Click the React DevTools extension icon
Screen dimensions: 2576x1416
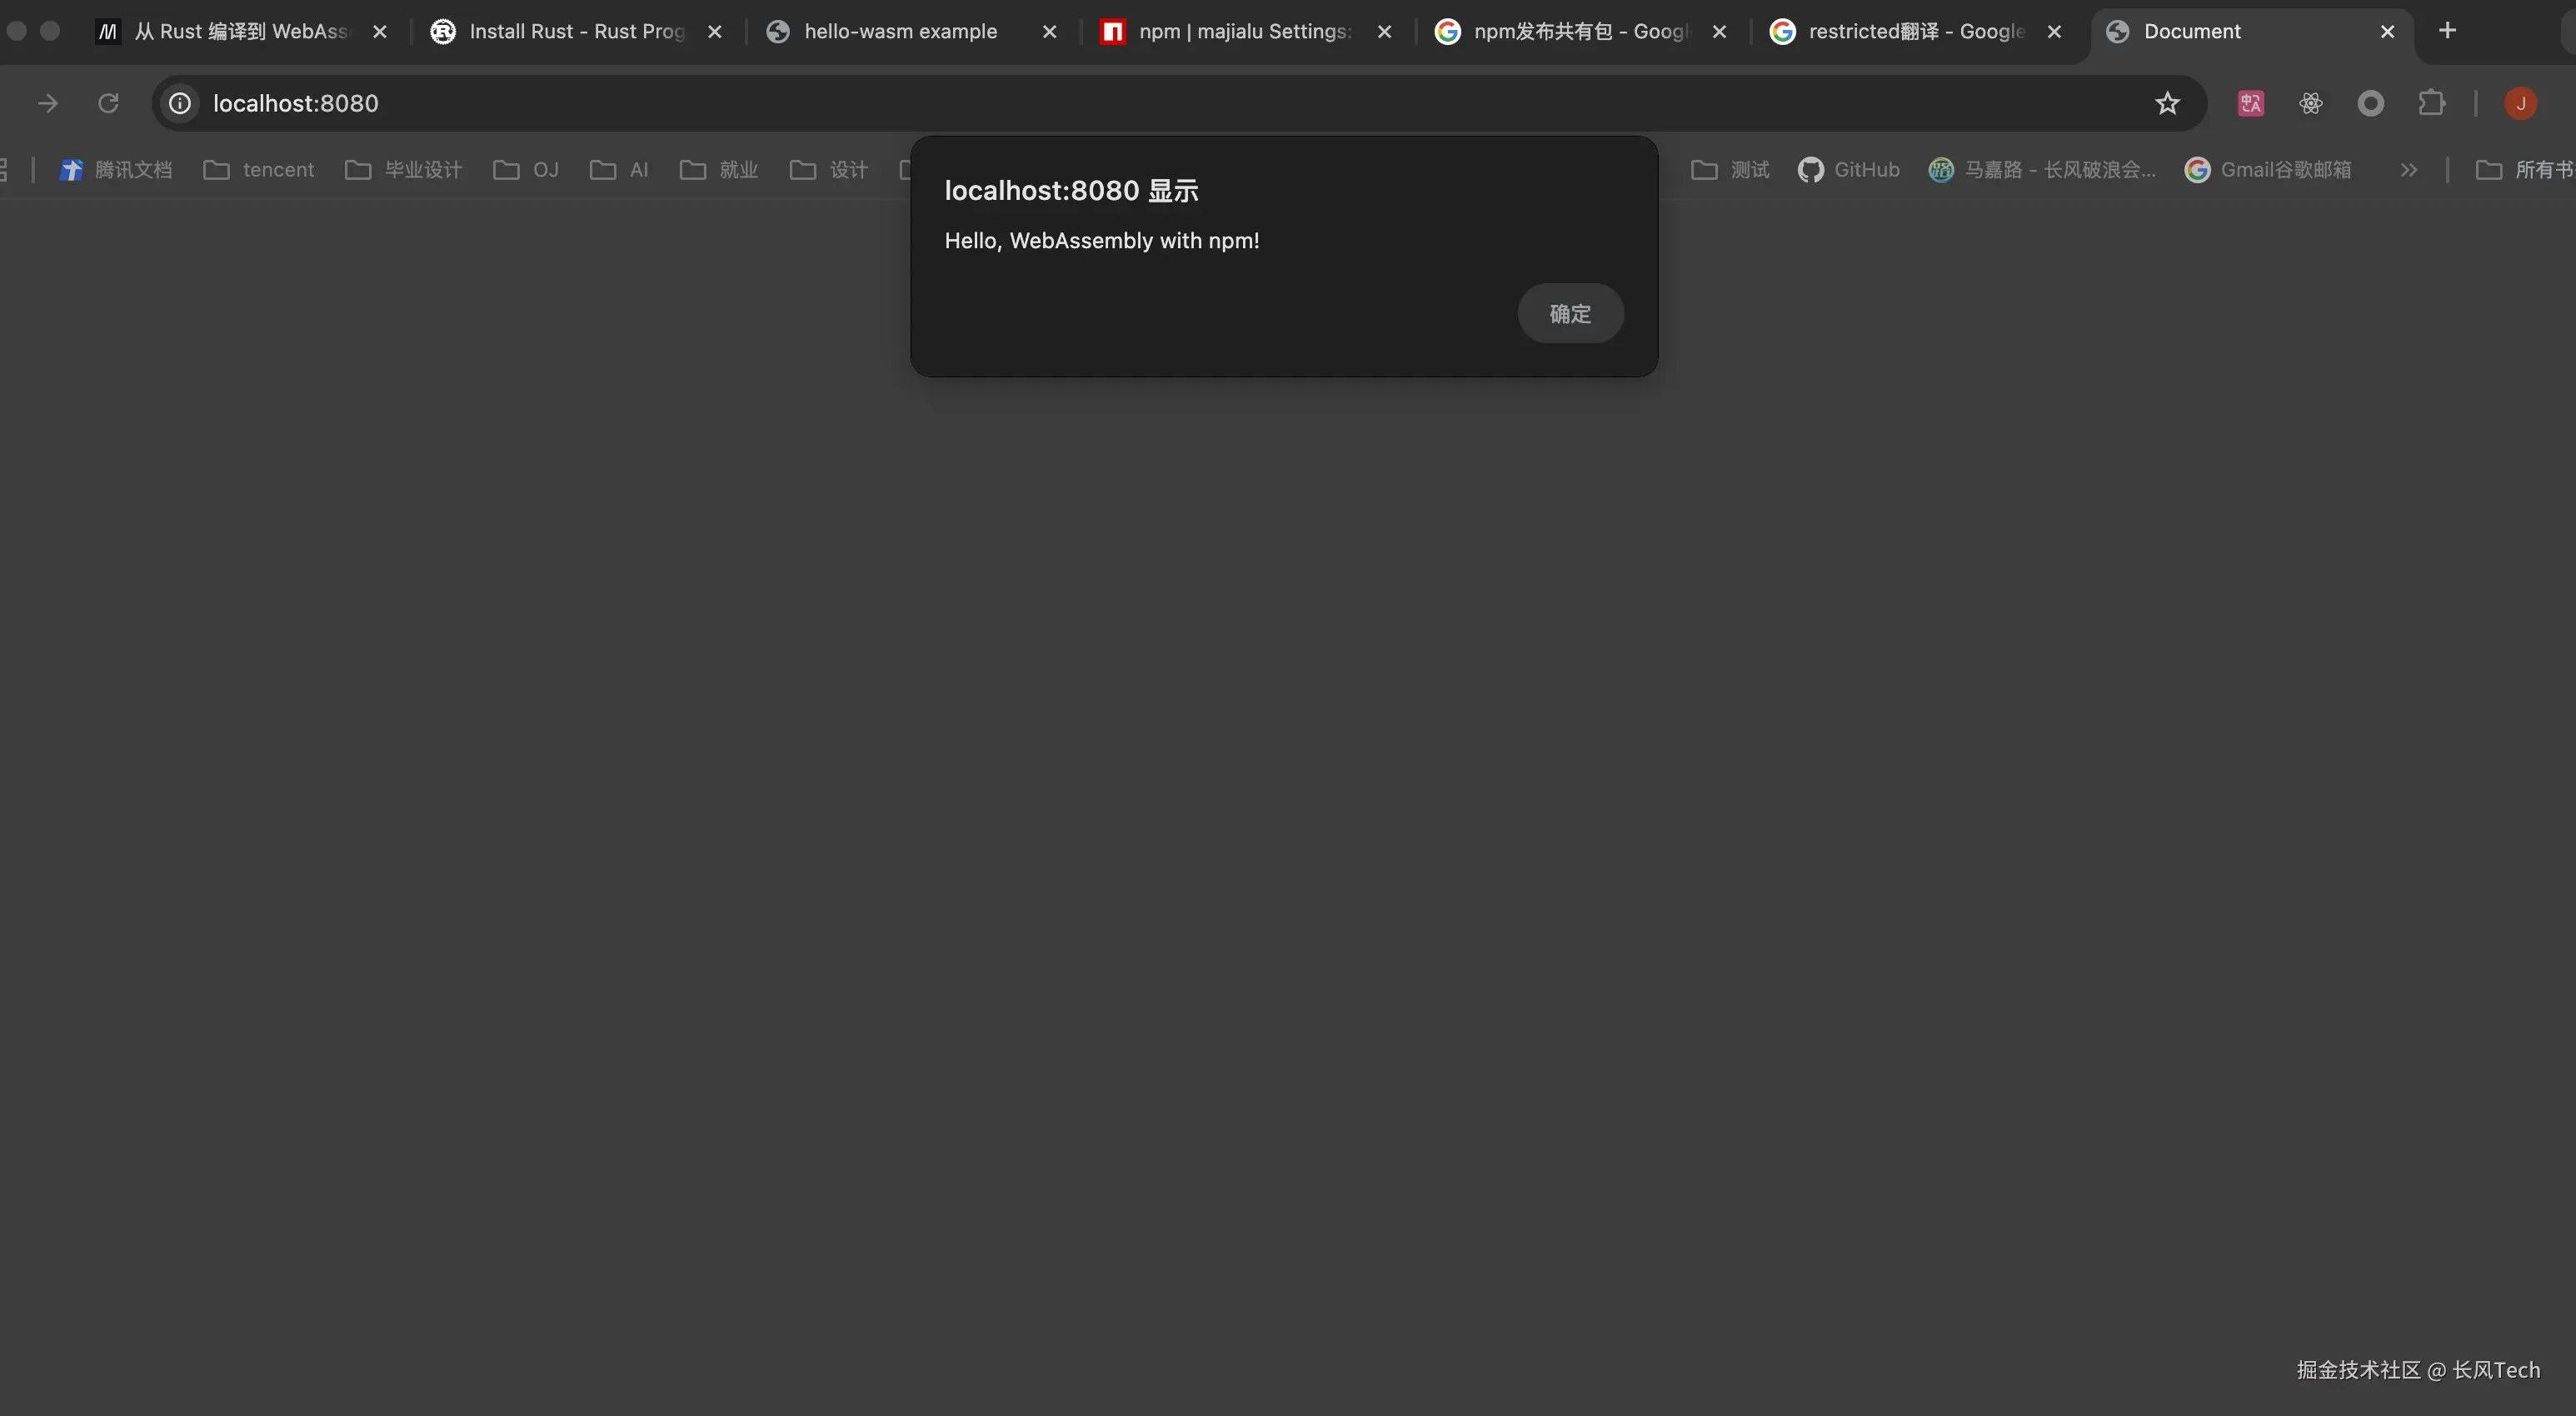pos(2310,103)
